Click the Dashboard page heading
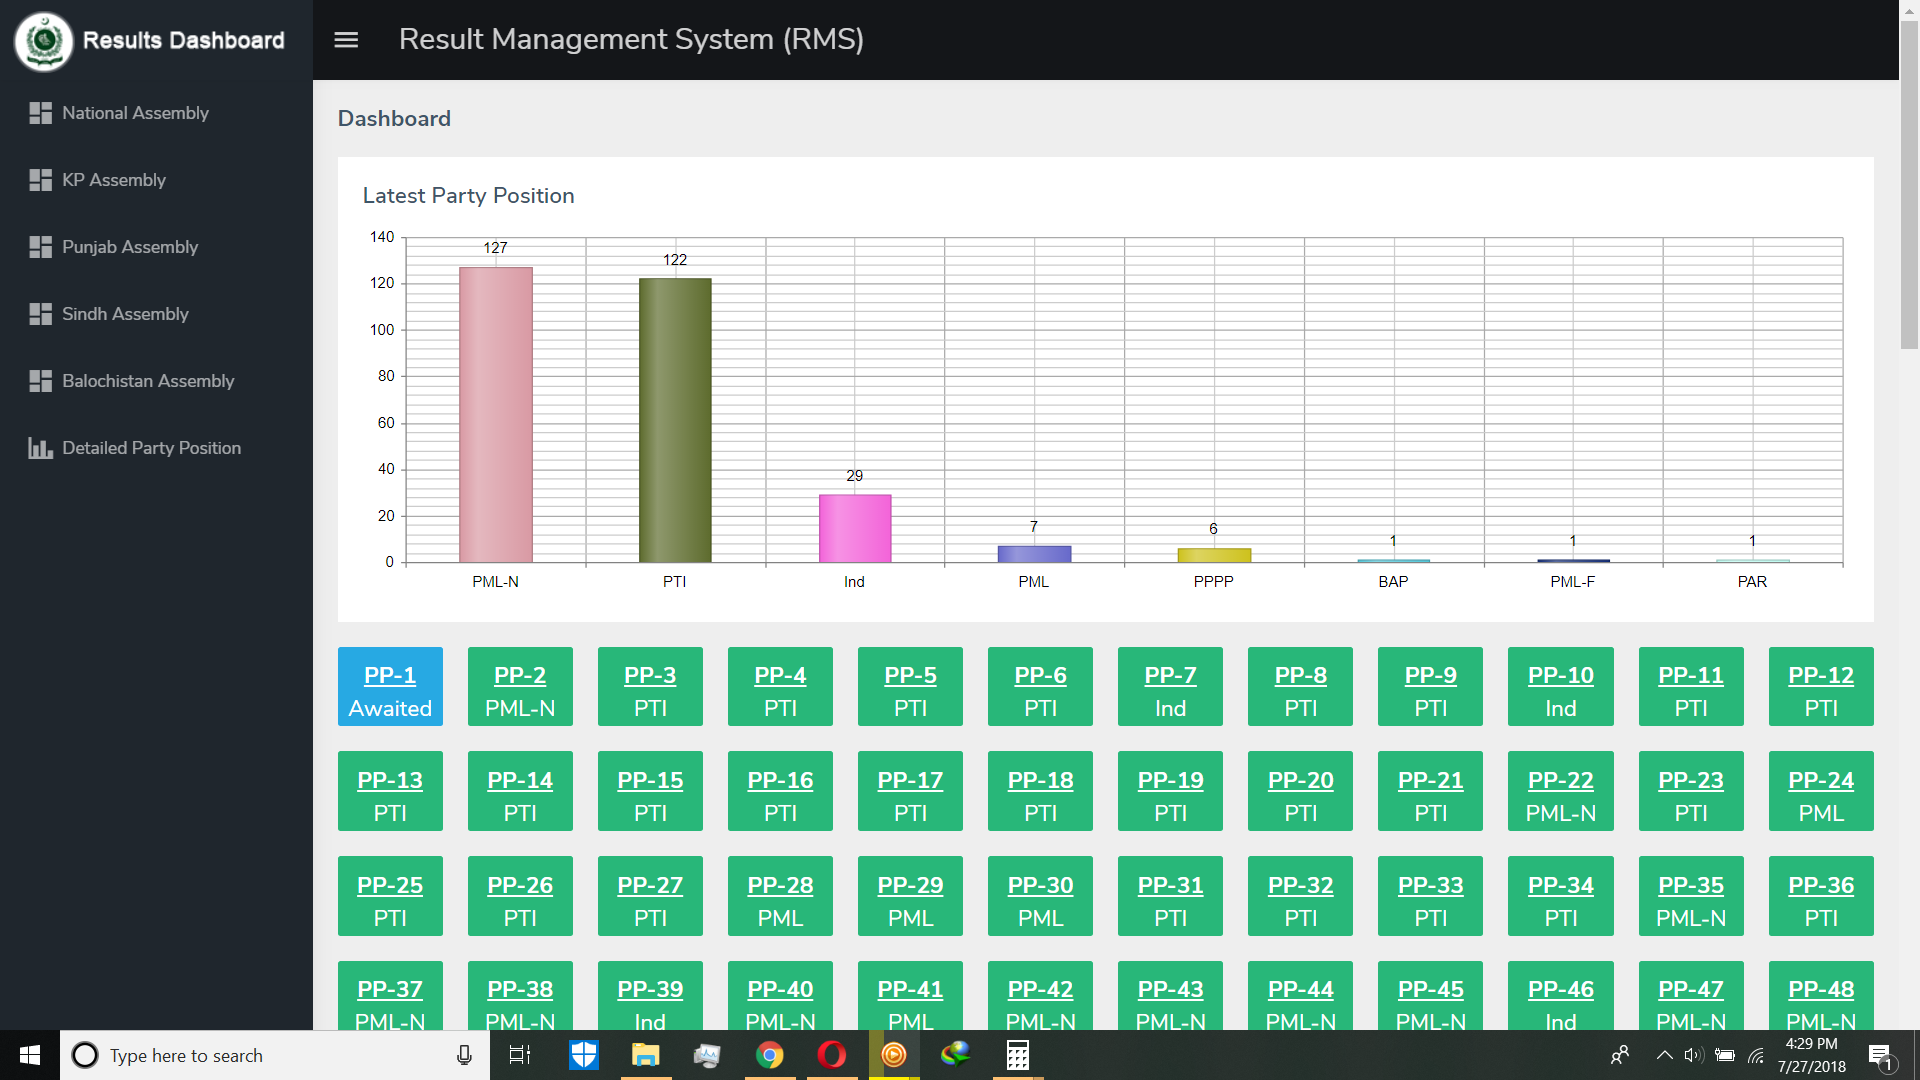 394,119
